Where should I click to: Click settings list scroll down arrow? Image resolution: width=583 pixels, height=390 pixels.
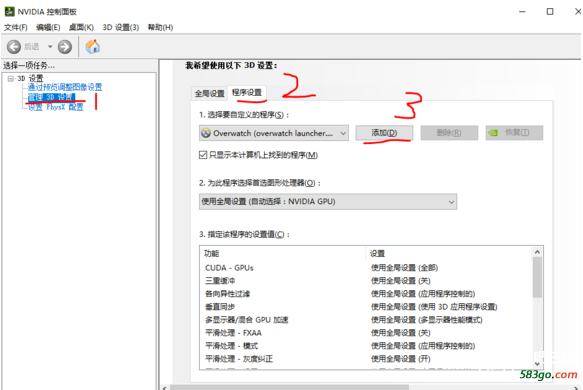(x=537, y=364)
